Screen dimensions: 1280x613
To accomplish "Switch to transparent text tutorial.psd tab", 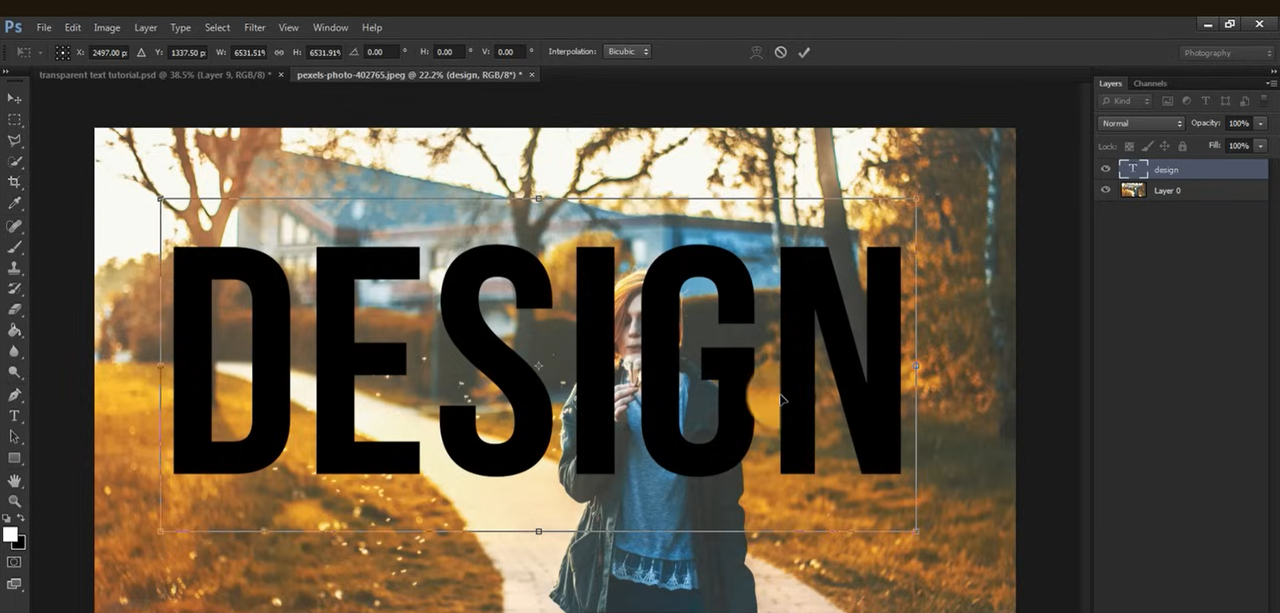I will tap(154, 75).
